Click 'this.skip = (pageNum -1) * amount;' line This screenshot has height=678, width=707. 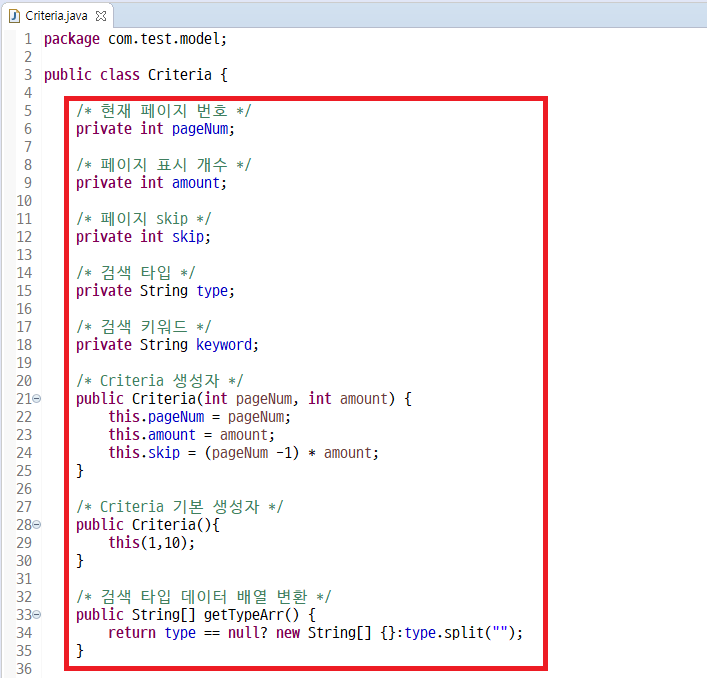(243, 453)
